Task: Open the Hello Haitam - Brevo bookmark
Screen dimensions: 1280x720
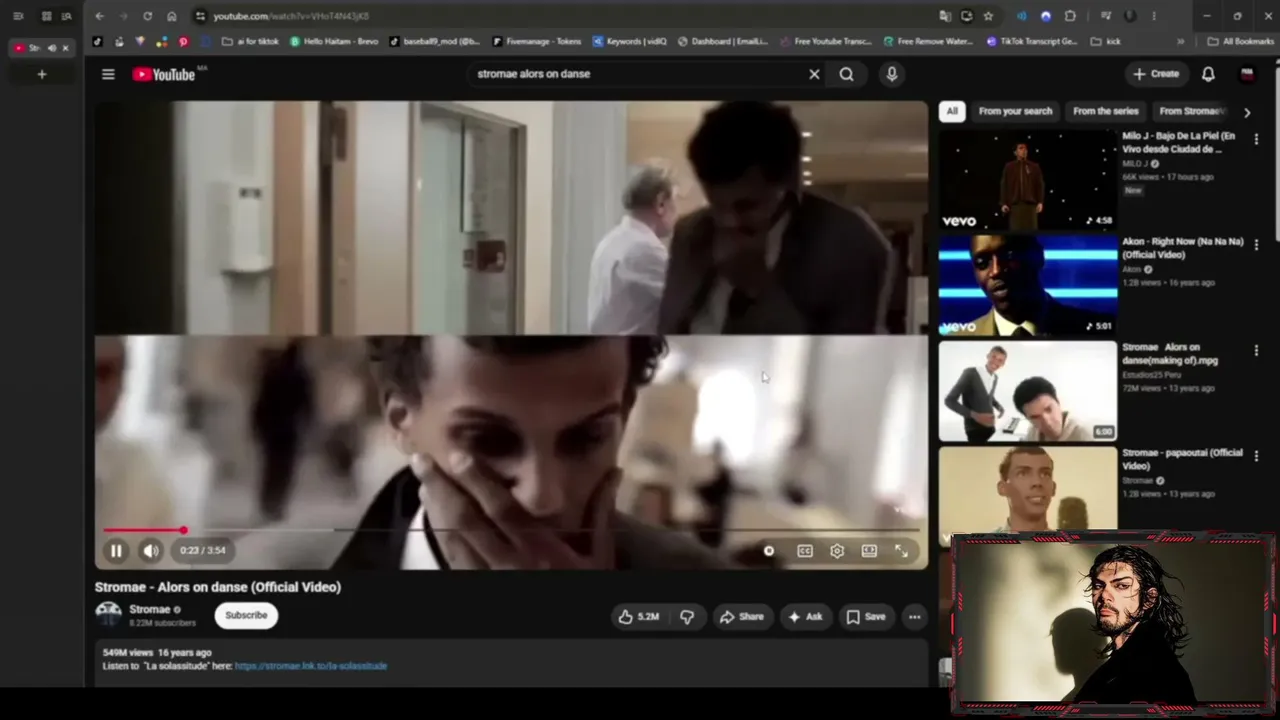Action: 334,42
